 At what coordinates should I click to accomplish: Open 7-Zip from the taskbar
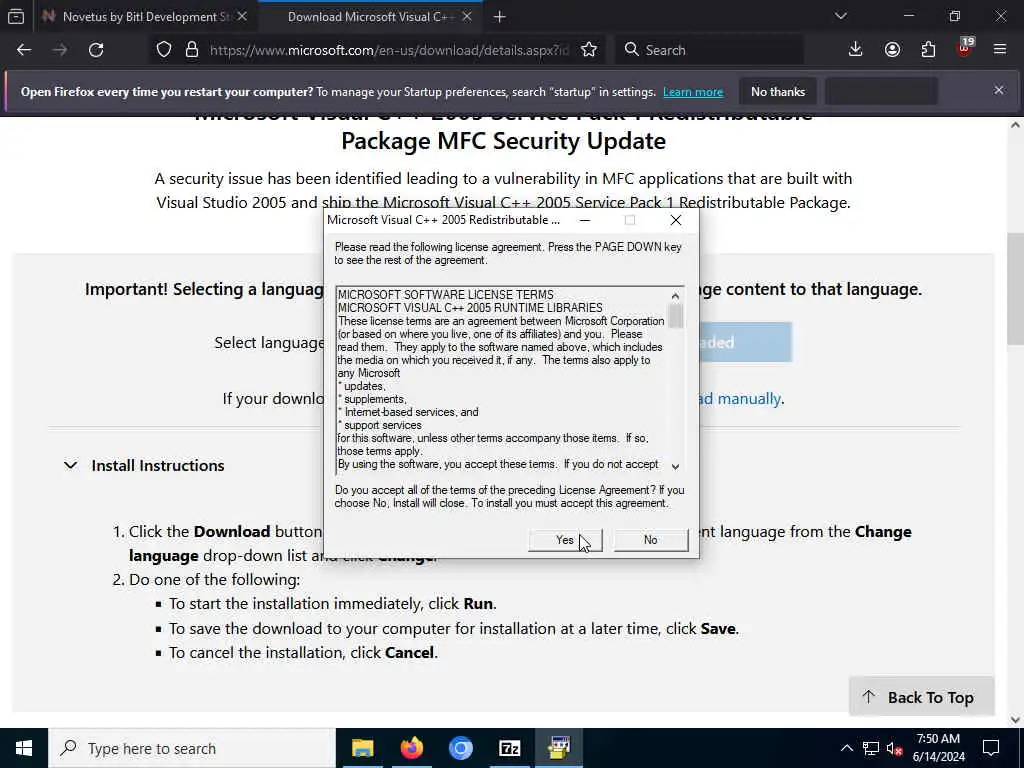(509, 748)
